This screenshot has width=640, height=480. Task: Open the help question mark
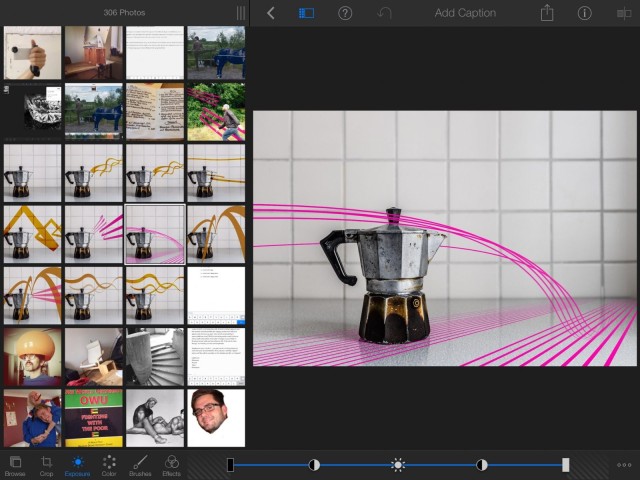pos(345,13)
